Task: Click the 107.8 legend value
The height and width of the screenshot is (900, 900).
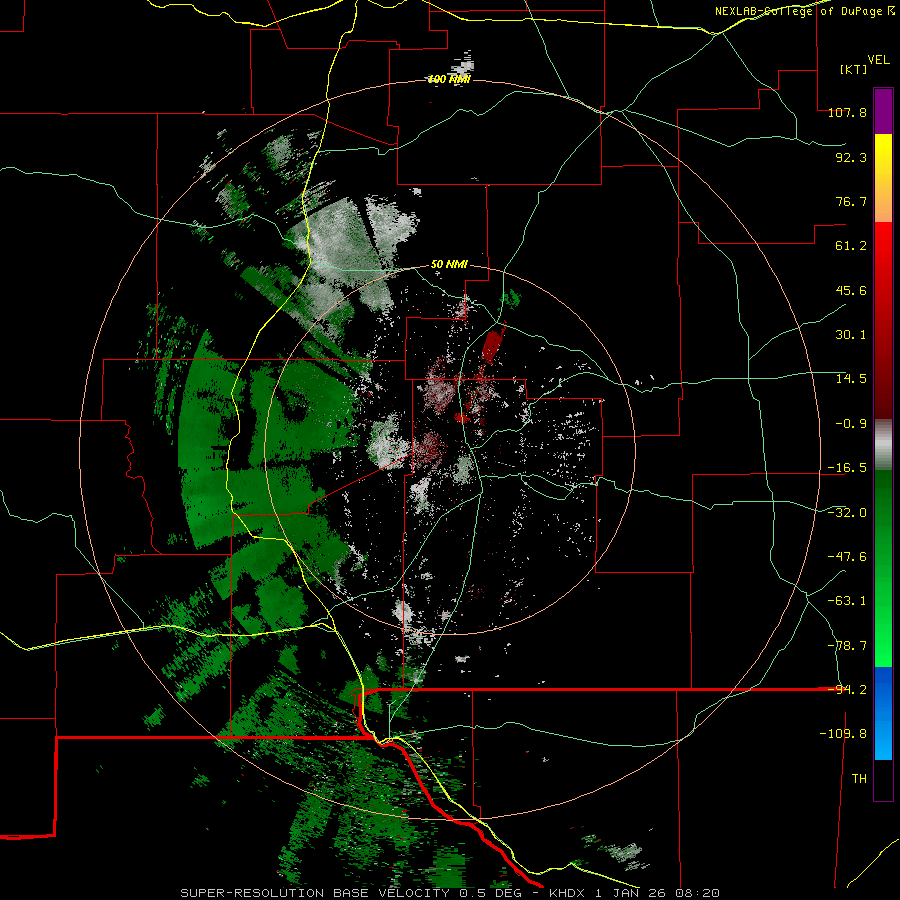Action: [x=847, y=112]
